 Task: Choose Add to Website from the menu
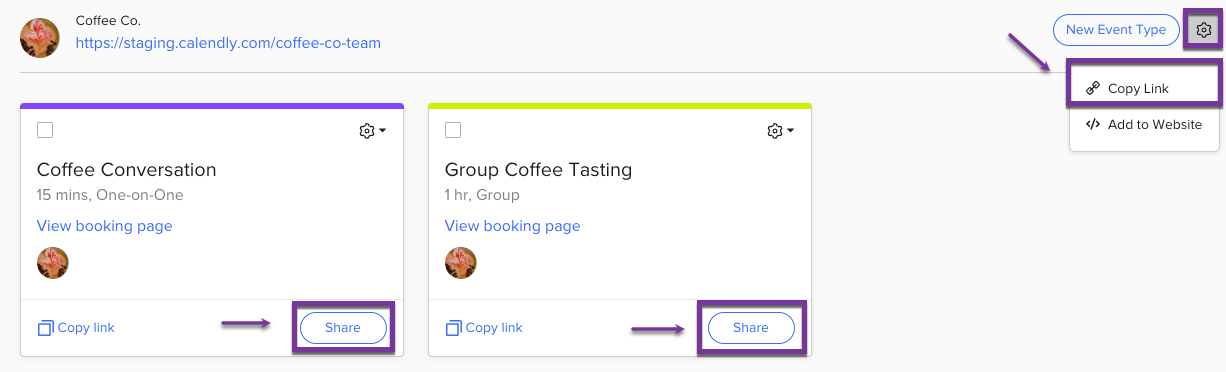point(1145,125)
